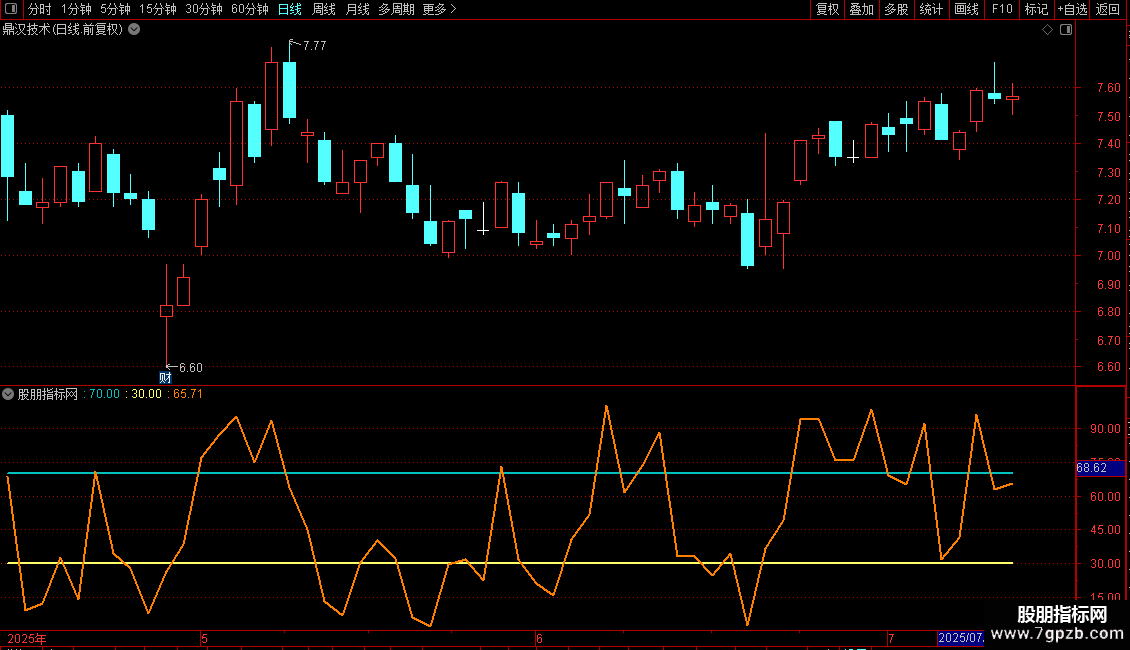This screenshot has height=650, width=1130.
Task: Switch to 周线 weekly chart
Action: 324,9
